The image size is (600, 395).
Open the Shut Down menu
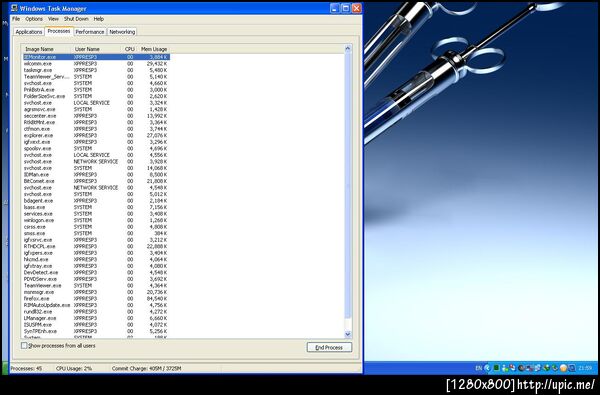click(76, 19)
